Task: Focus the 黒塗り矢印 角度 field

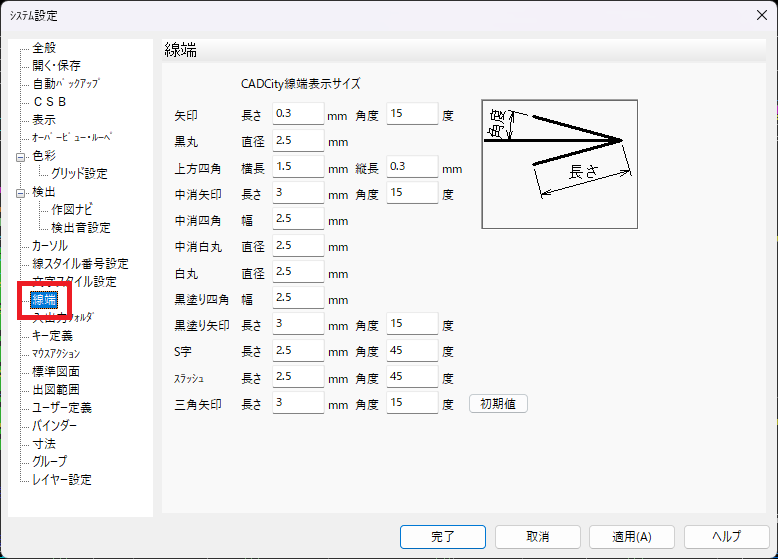Action: (x=412, y=323)
